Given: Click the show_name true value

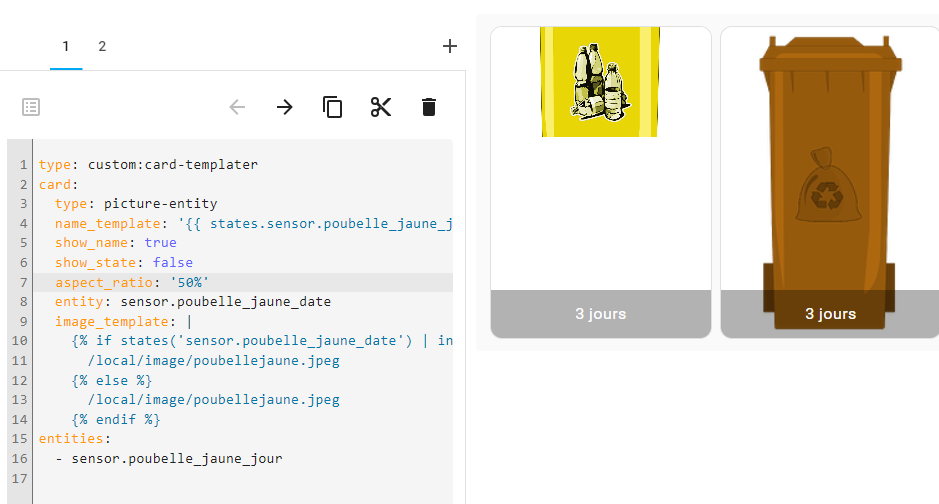Looking at the screenshot, I should [160, 242].
